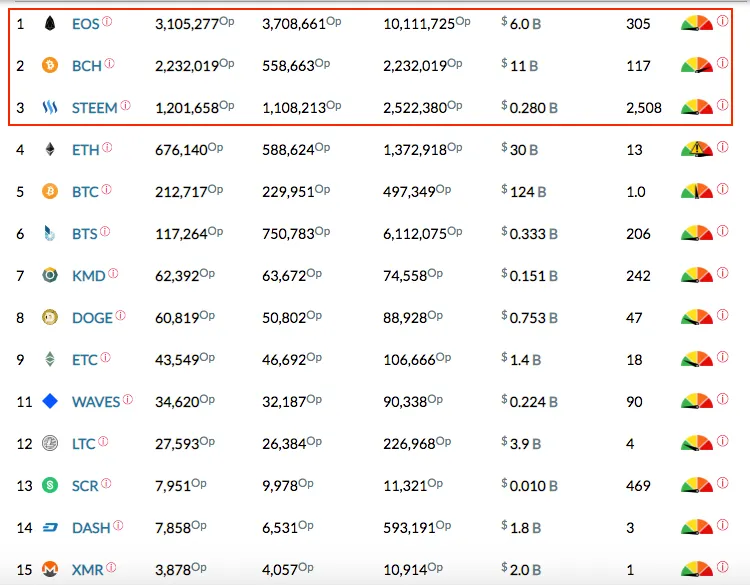750x585 pixels.
Task: Open the DOGE coin link
Action: (92, 318)
